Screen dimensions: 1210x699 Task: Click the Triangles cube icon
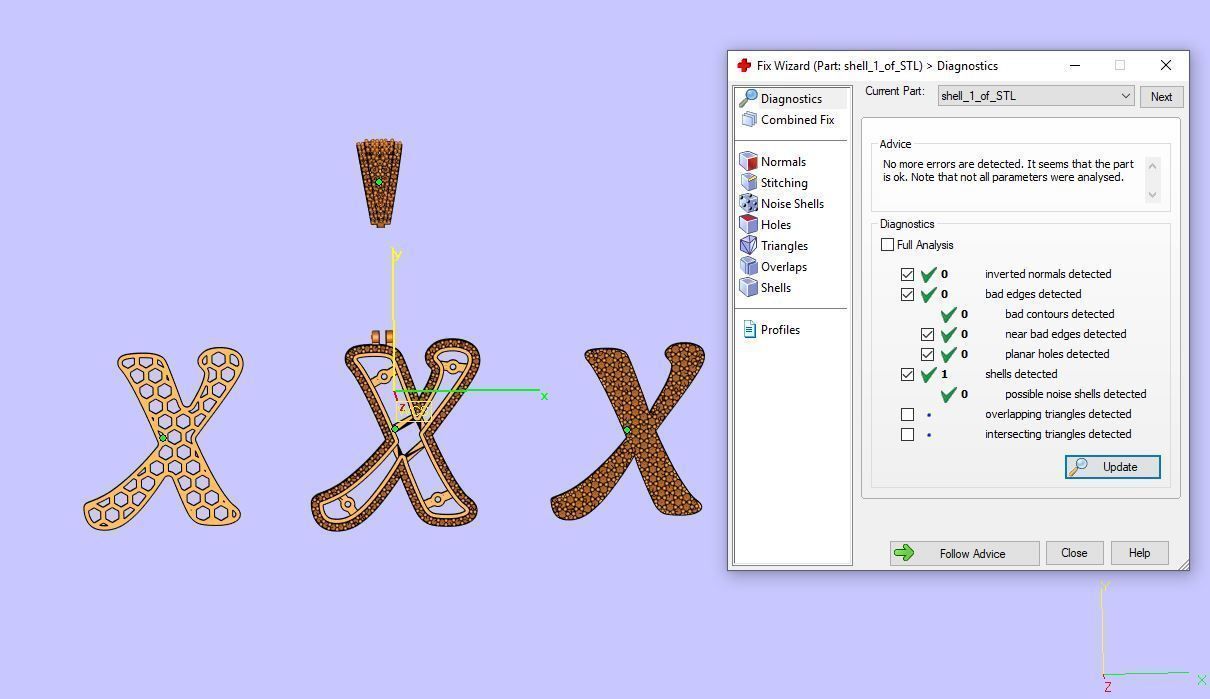point(748,245)
